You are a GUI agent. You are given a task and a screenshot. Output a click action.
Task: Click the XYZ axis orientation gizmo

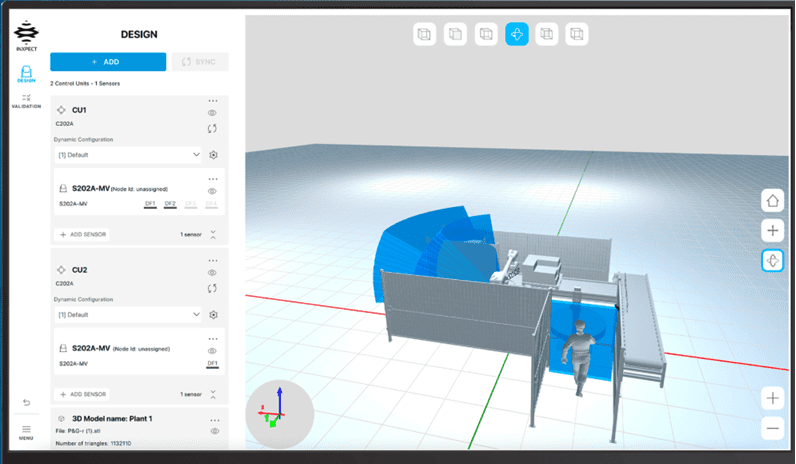pos(280,414)
